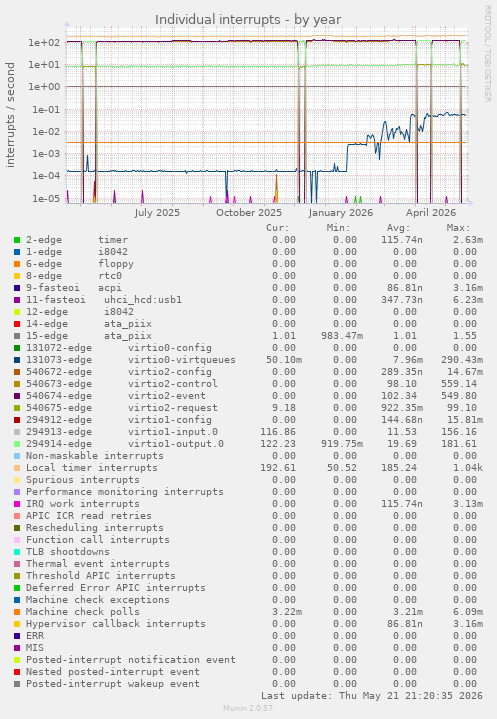Select the Rescheduling interrupts legend label
The width and height of the screenshot is (497, 719).
click(x=94, y=528)
